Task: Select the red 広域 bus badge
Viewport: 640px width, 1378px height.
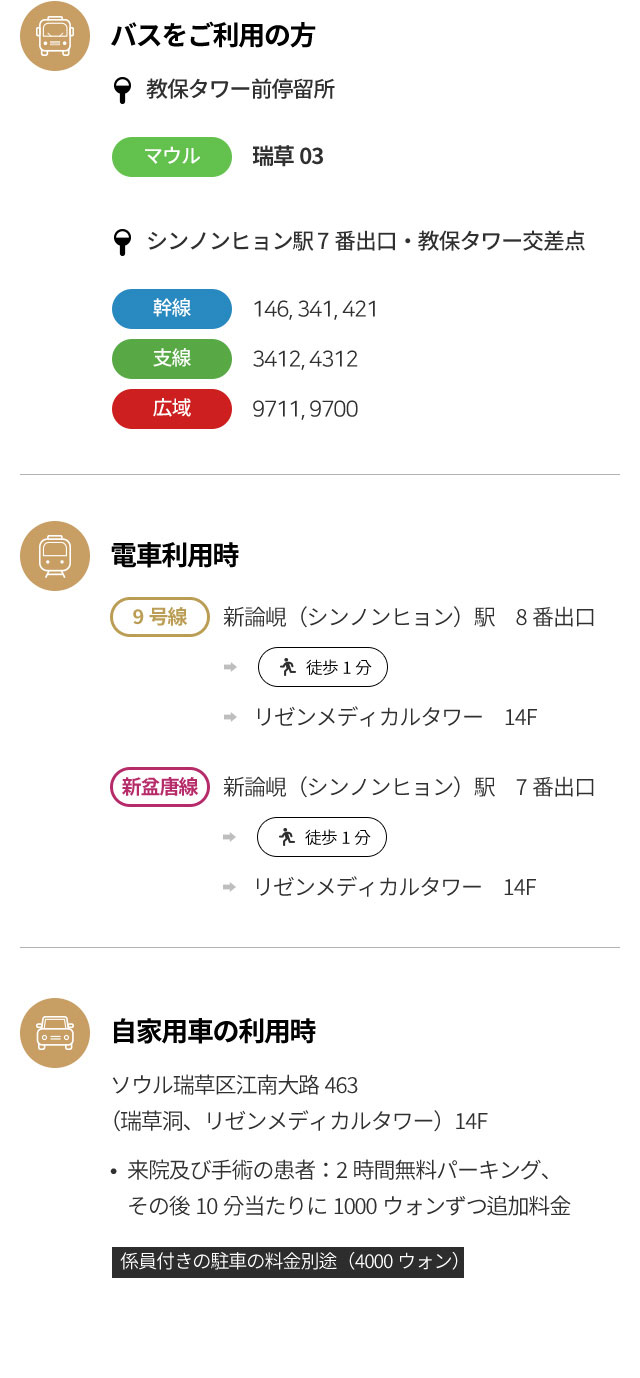Action: pos(172,409)
